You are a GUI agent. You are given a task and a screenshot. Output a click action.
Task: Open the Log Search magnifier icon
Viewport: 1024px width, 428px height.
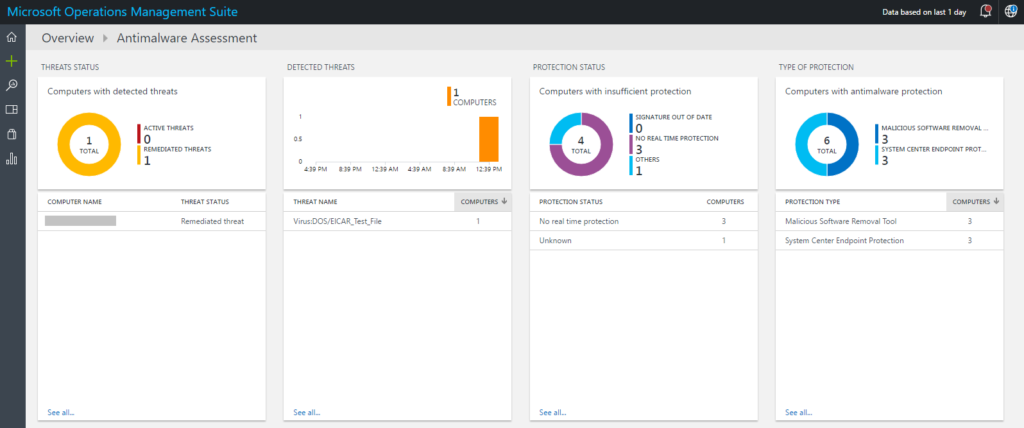[11, 85]
